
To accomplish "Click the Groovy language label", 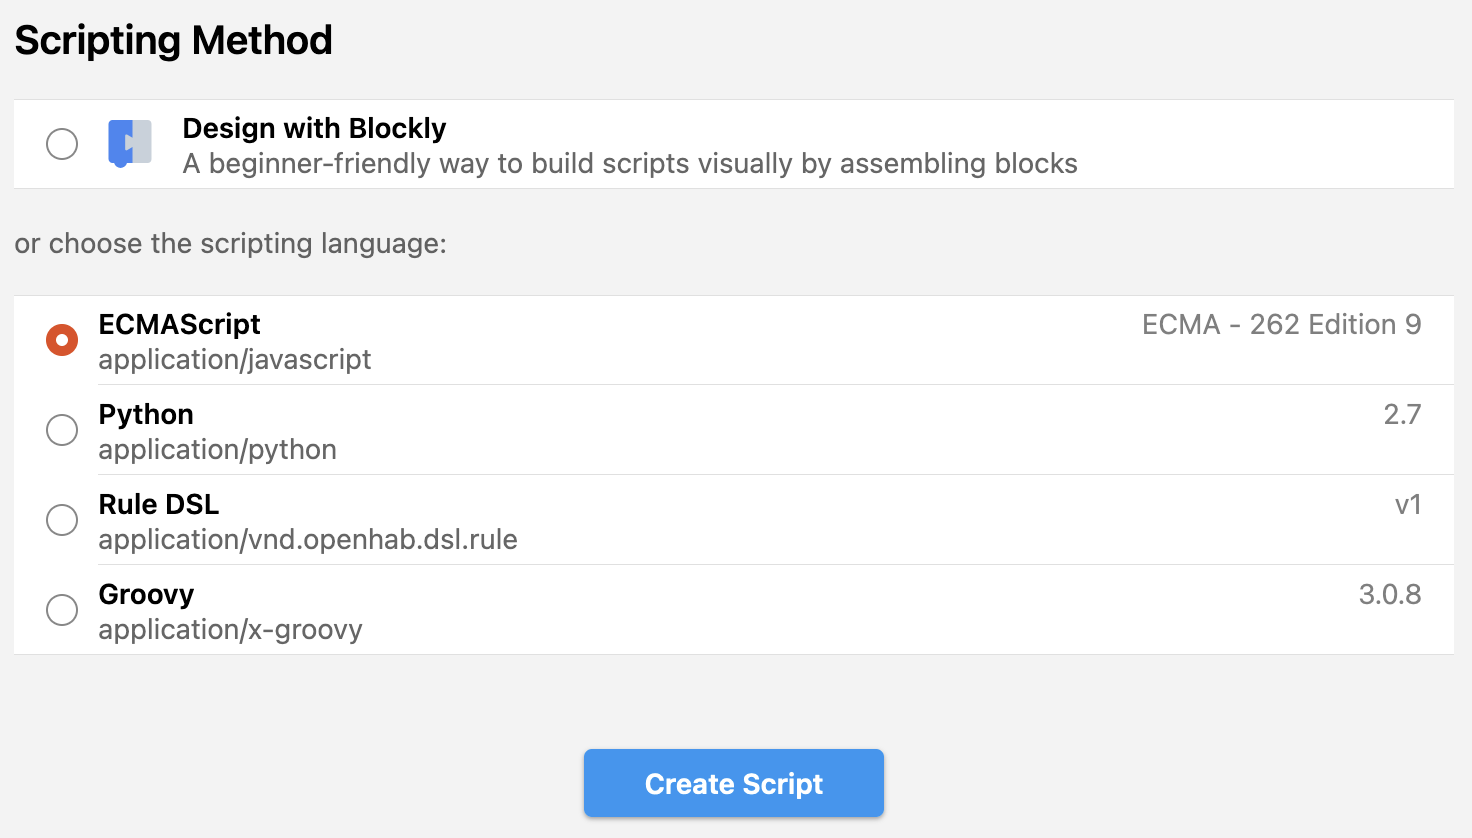I will pos(146,594).
